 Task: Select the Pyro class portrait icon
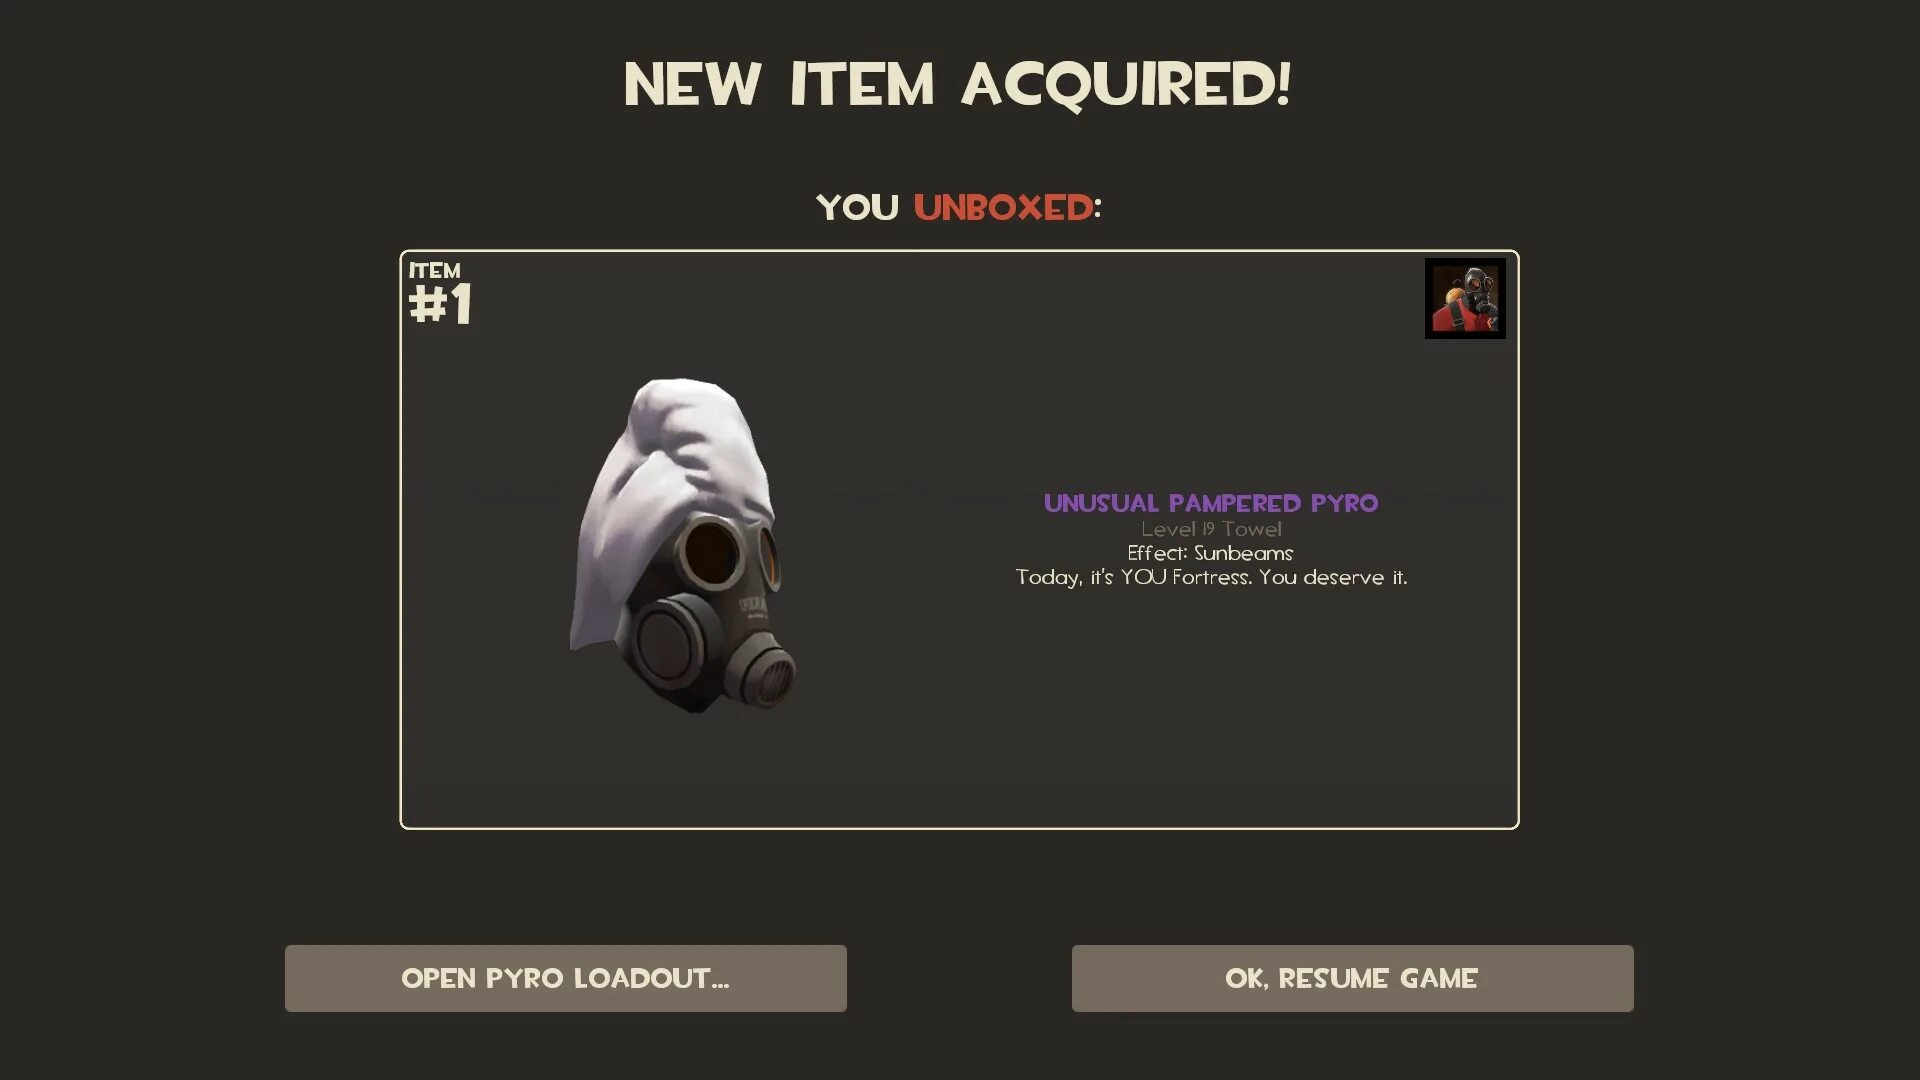coord(1465,298)
